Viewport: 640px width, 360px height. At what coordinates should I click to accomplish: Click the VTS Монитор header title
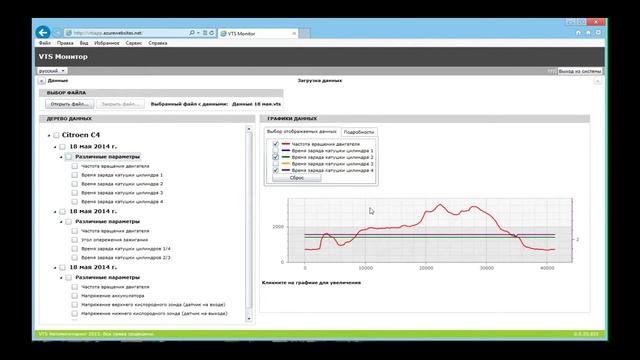pos(63,57)
